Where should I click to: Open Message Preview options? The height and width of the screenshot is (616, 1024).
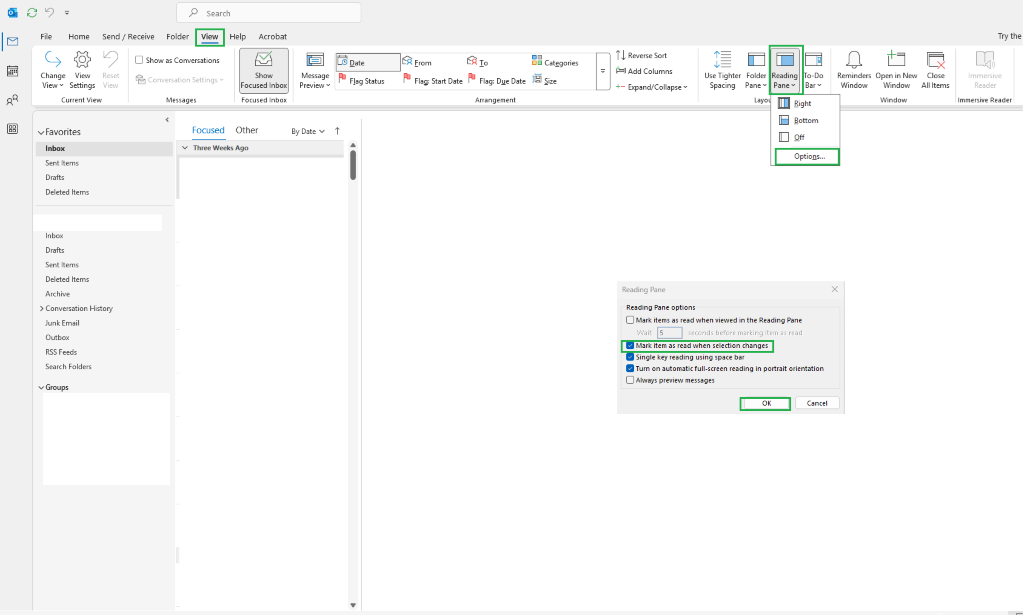click(315, 71)
